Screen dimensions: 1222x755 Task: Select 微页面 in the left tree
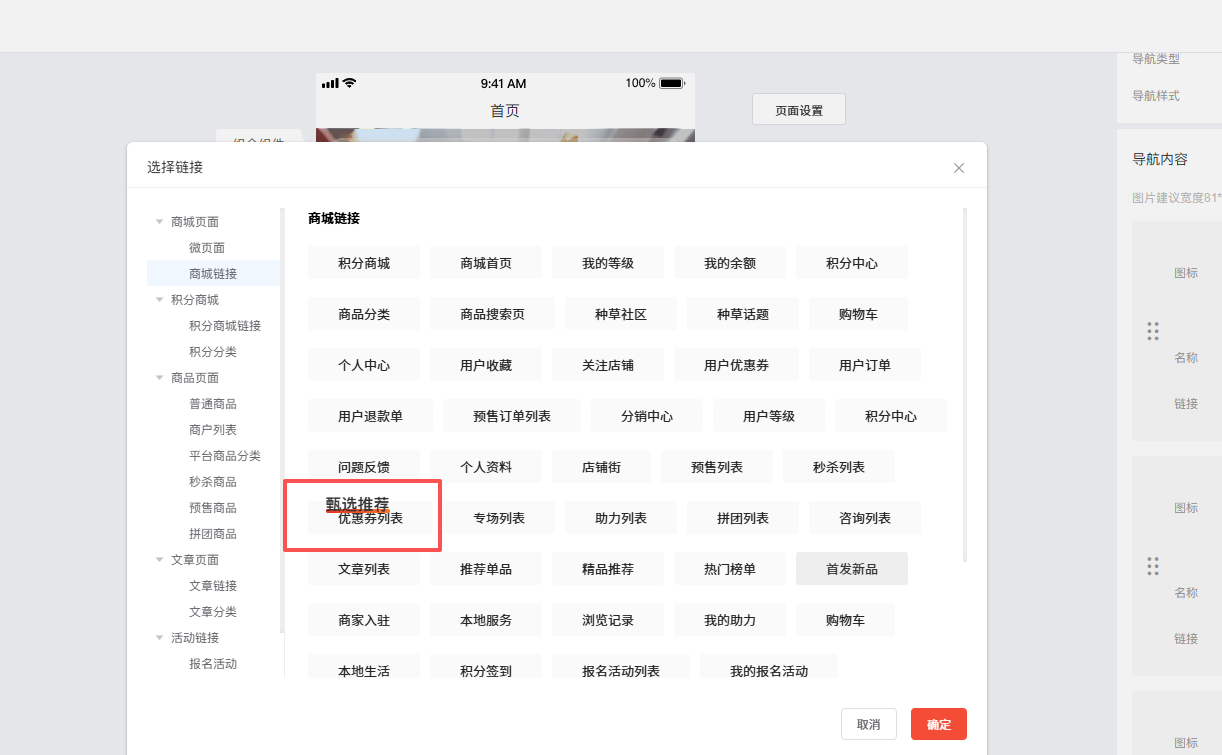207,248
